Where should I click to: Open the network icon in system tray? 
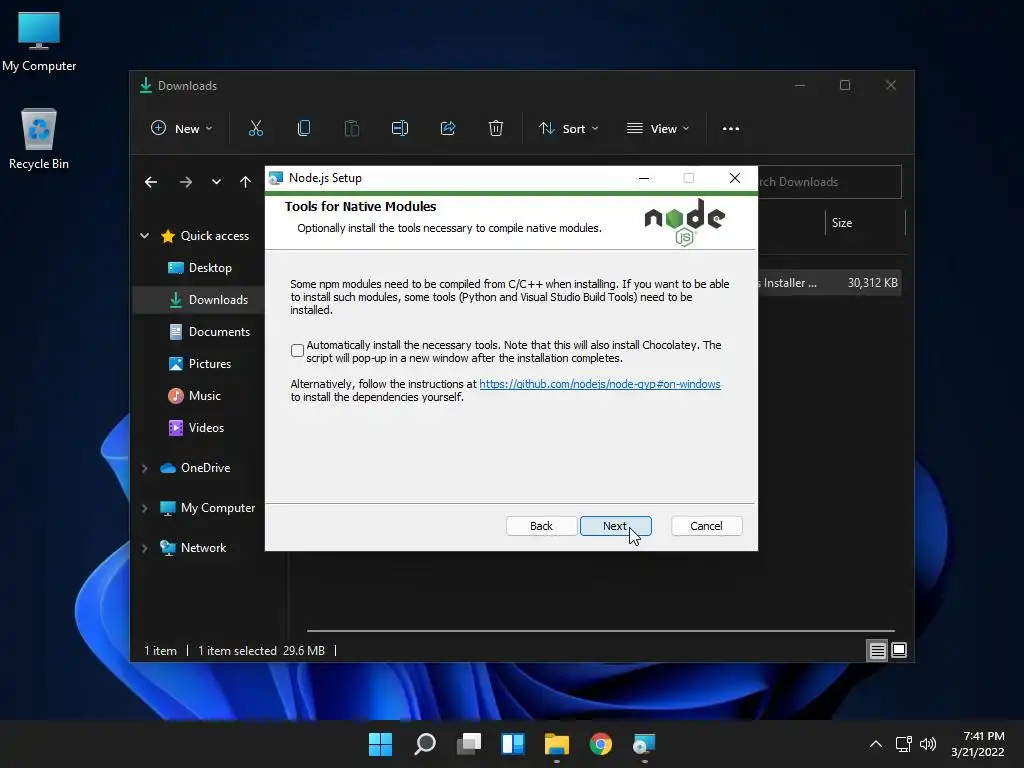(x=904, y=744)
